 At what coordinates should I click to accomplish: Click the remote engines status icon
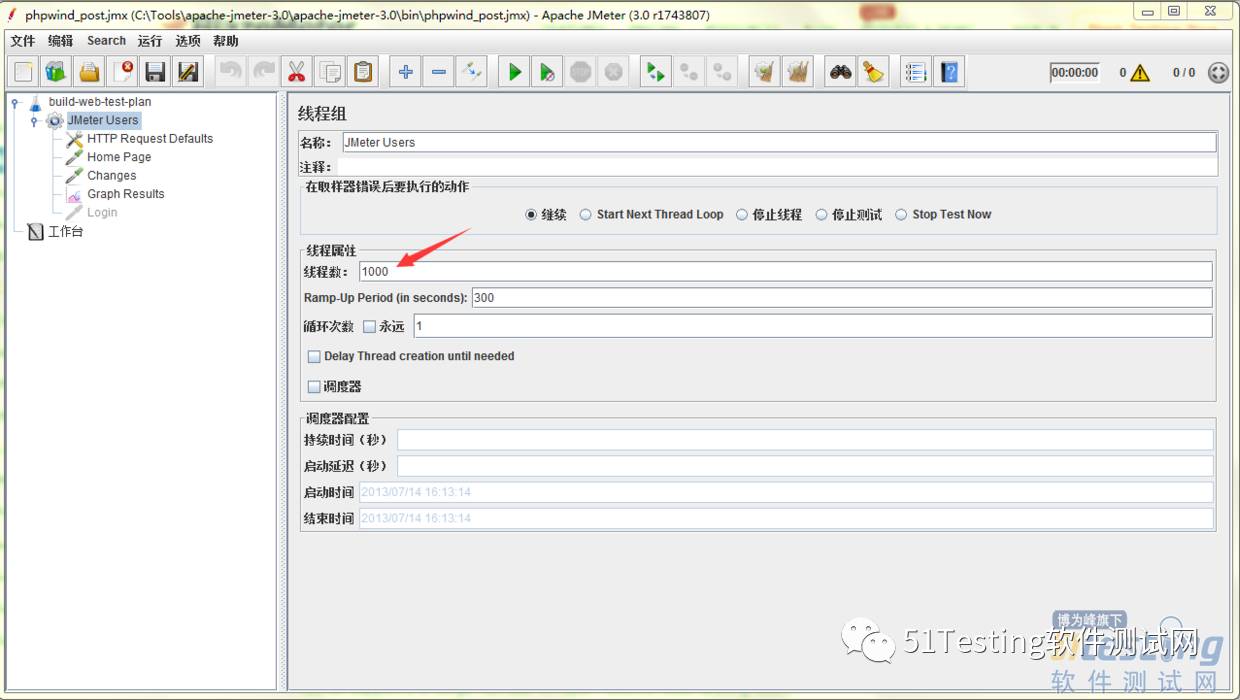(1218, 73)
